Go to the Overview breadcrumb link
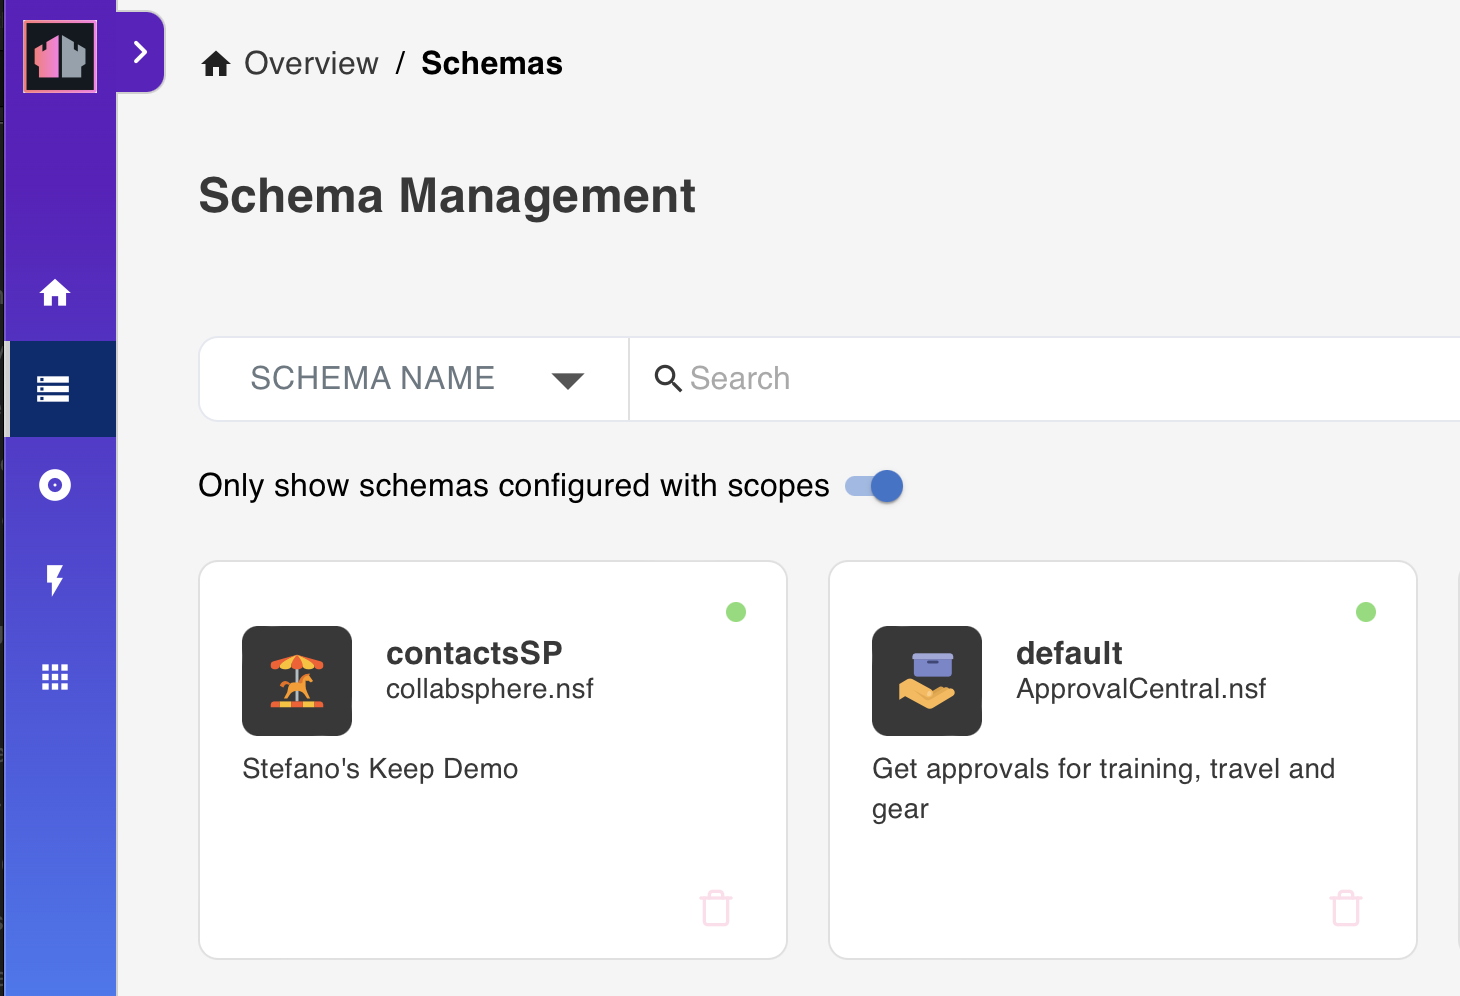The height and width of the screenshot is (996, 1460). 311,63
